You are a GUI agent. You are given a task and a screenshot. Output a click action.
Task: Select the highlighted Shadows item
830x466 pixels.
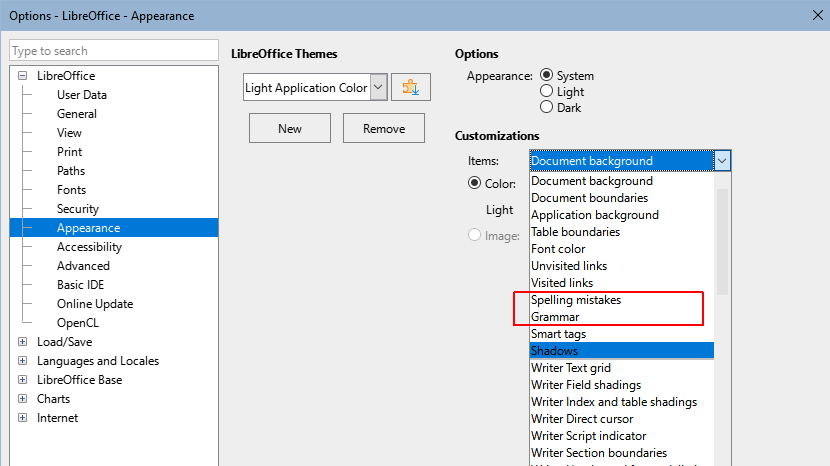(622, 351)
